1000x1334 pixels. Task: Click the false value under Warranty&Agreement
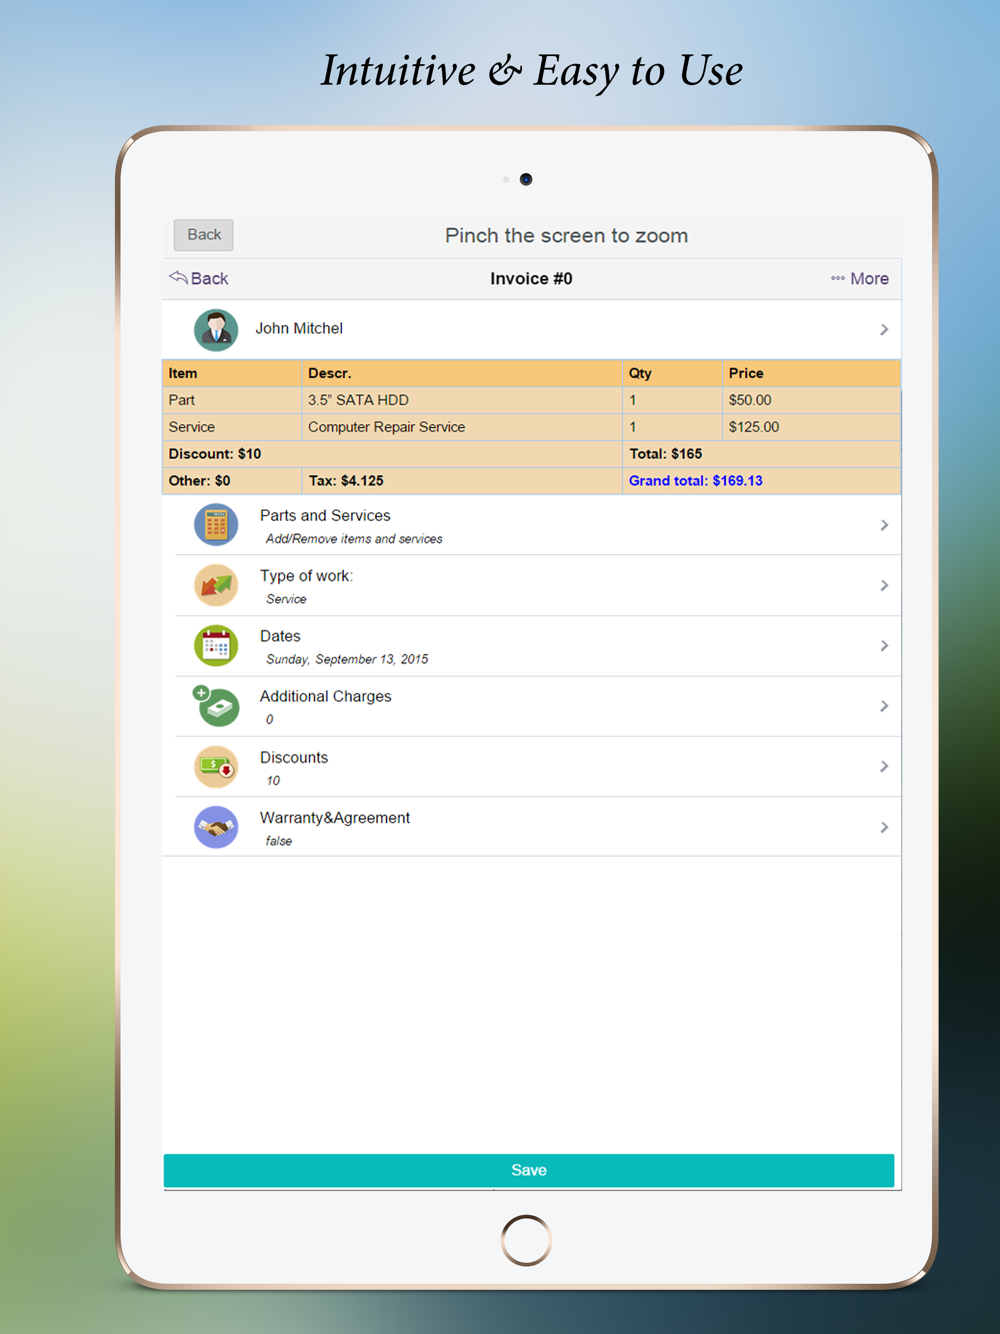coord(279,841)
